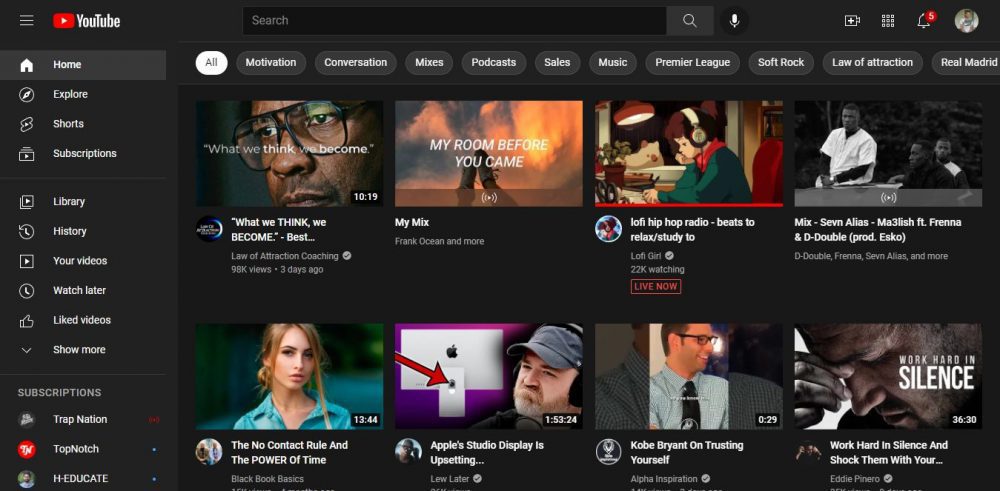Click the 22K watching text

658,269
